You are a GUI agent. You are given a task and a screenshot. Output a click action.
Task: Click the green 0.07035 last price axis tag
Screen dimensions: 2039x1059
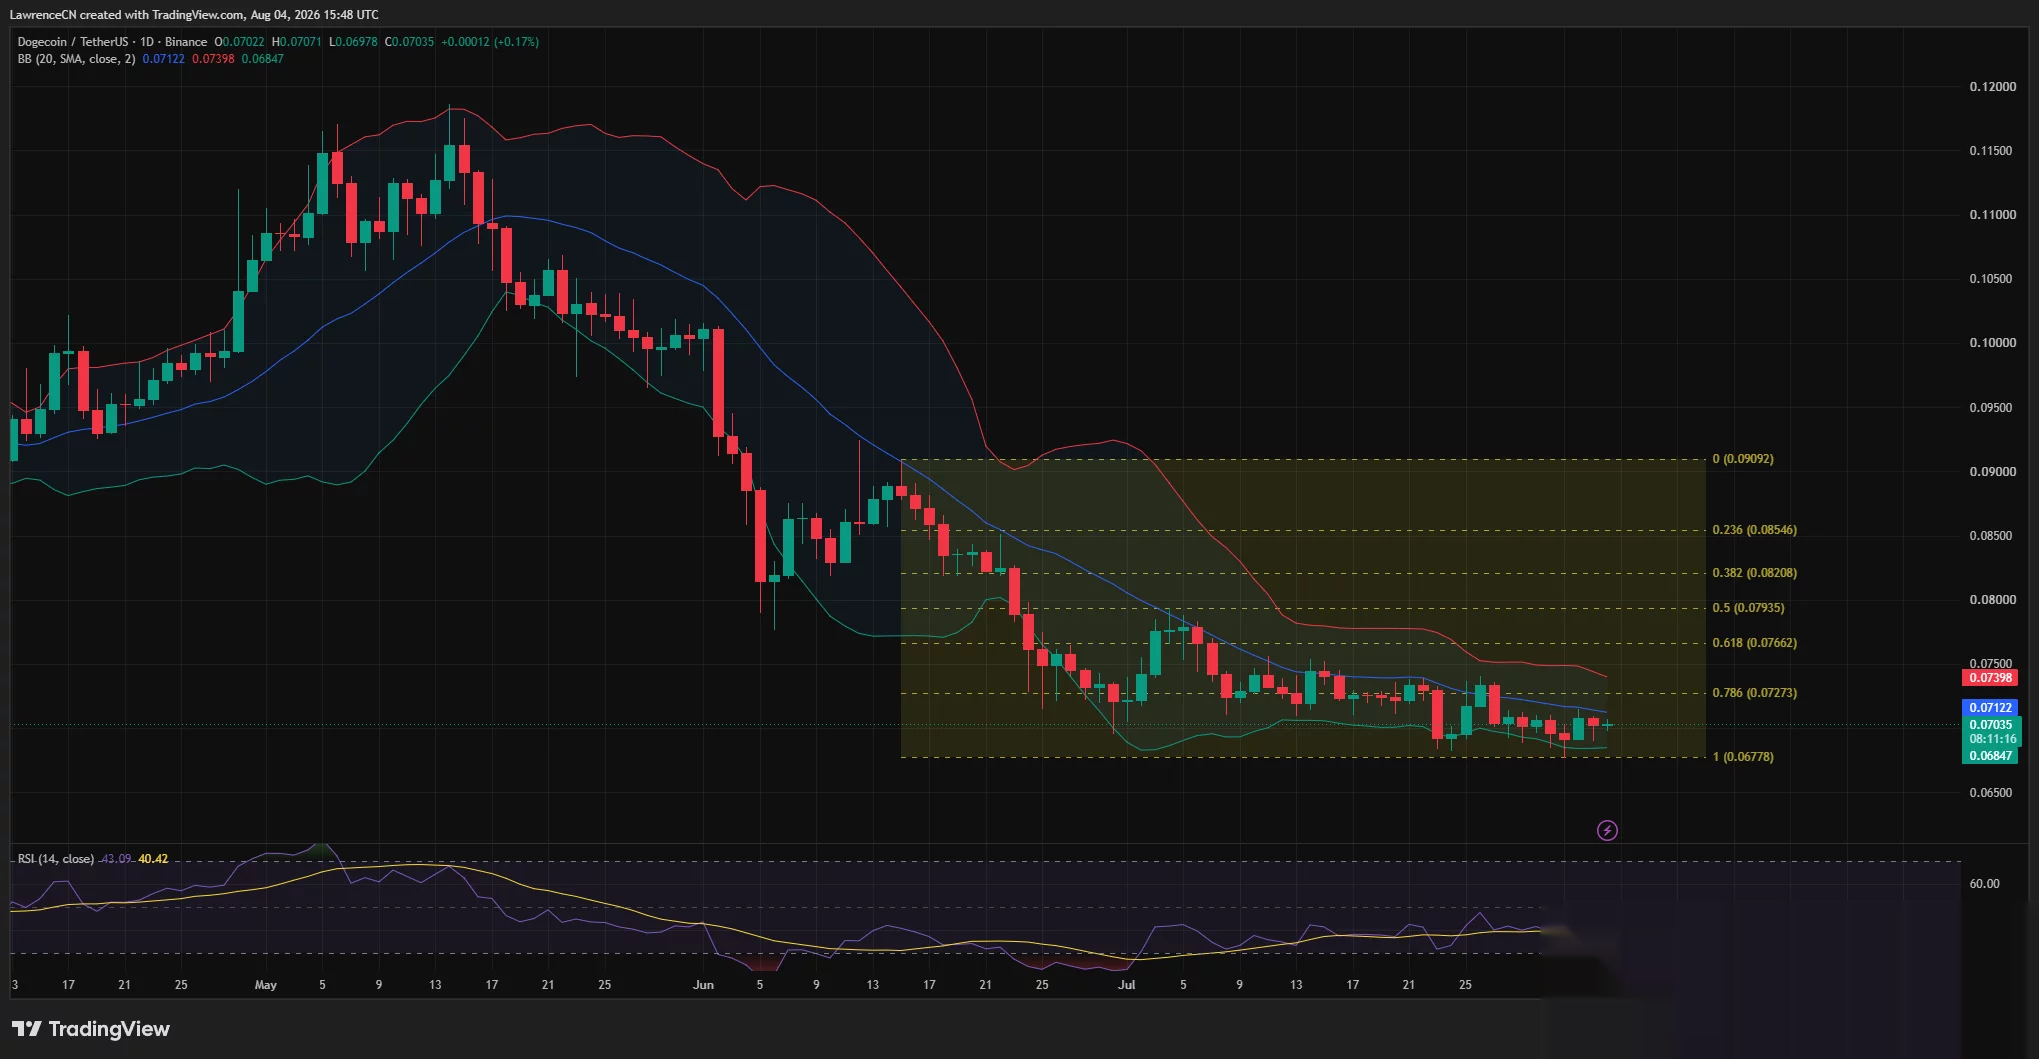coord(1990,725)
